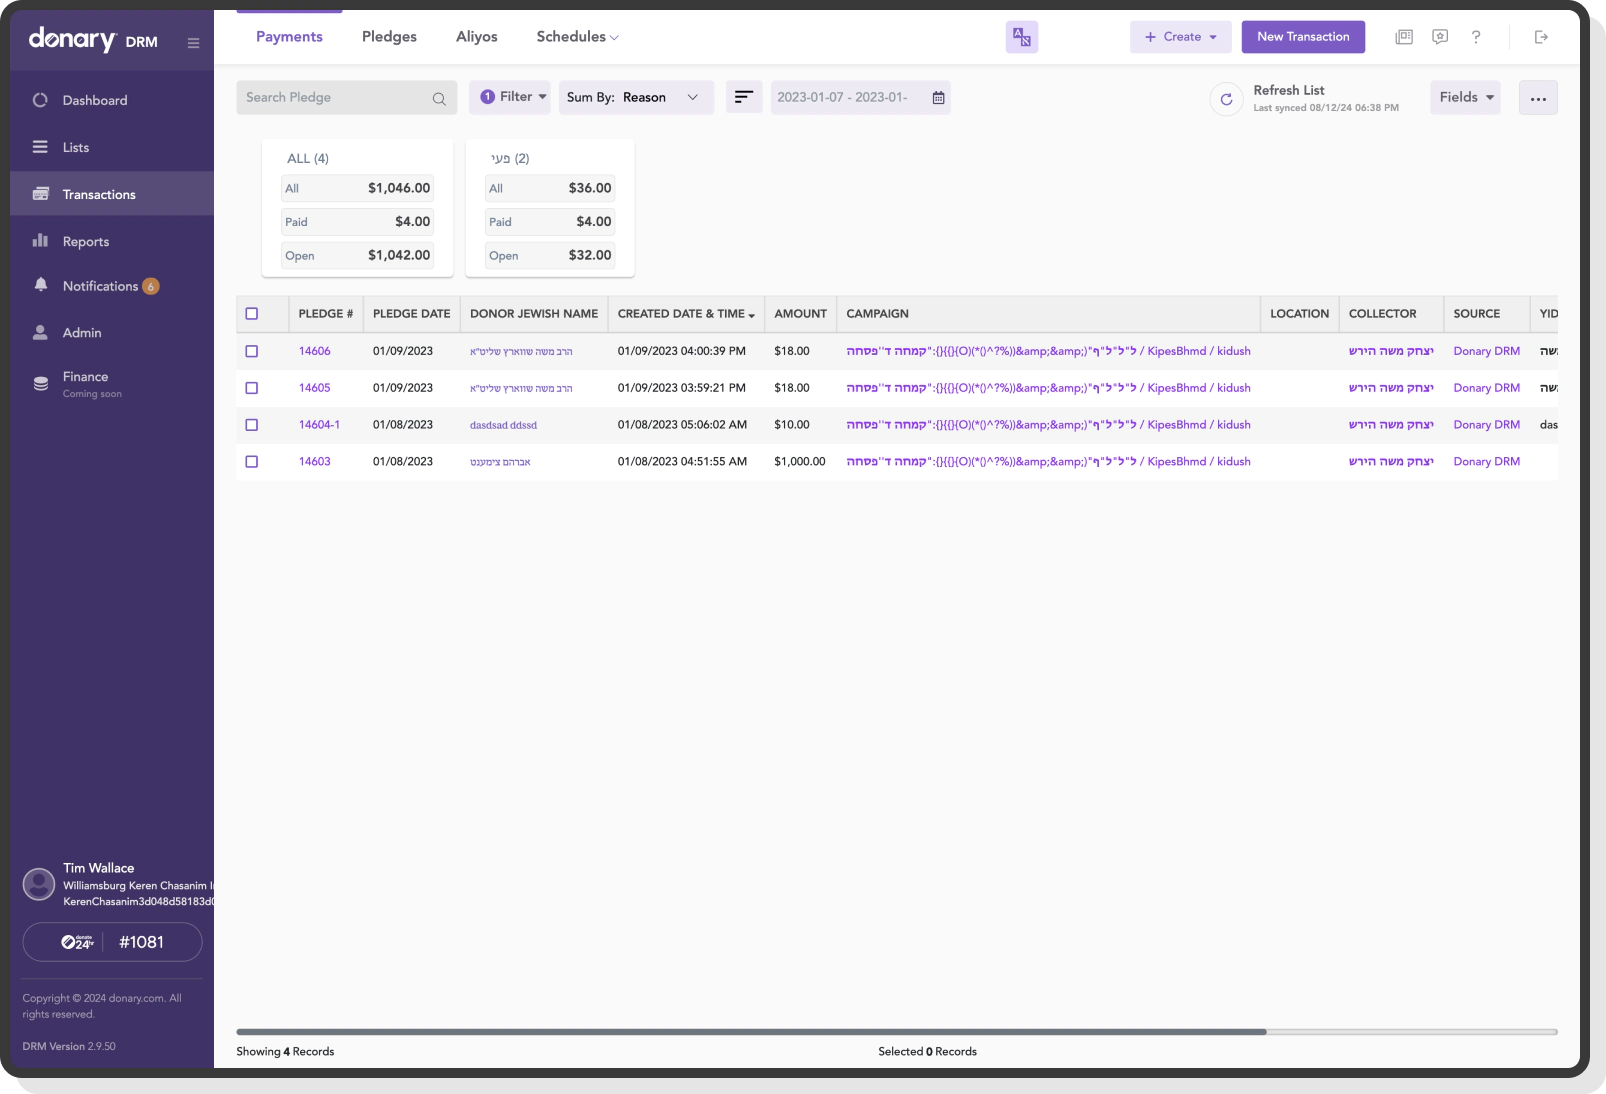Check the select-all checkbox in the table header
This screenshot has width=1606, height=1094.
tap(253, 313)
